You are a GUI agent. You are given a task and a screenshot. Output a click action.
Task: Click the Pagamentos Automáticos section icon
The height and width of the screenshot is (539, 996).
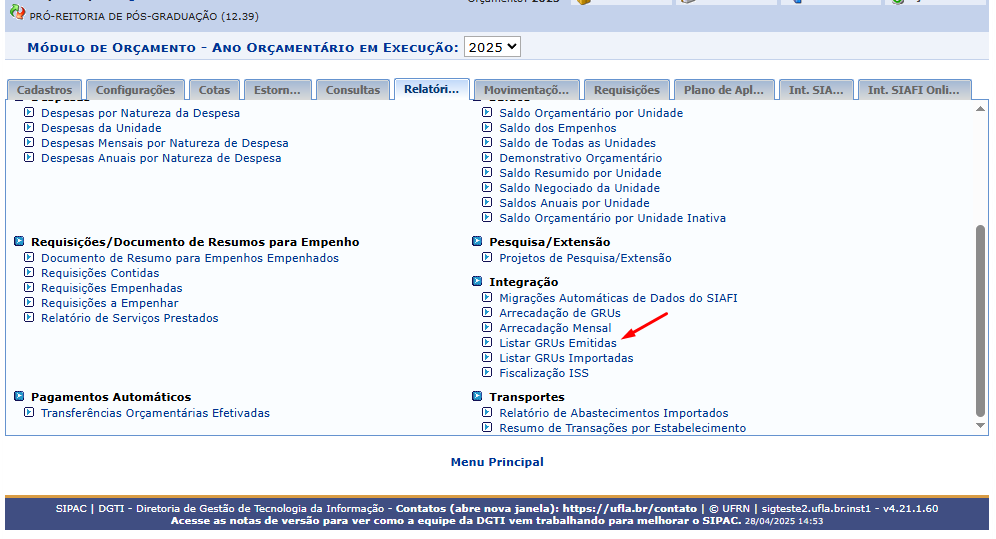pos(19,396)
